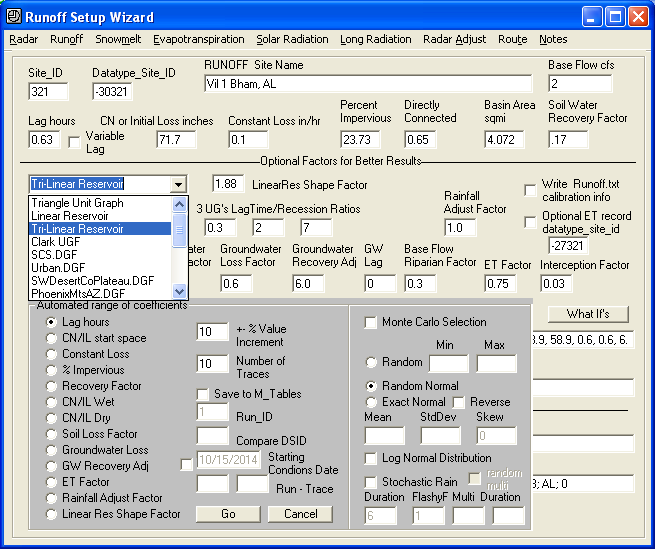The width and height of the screenshot is (655, 549).
Task: Open the Radar Adjust menu
Action: [454, 40]
